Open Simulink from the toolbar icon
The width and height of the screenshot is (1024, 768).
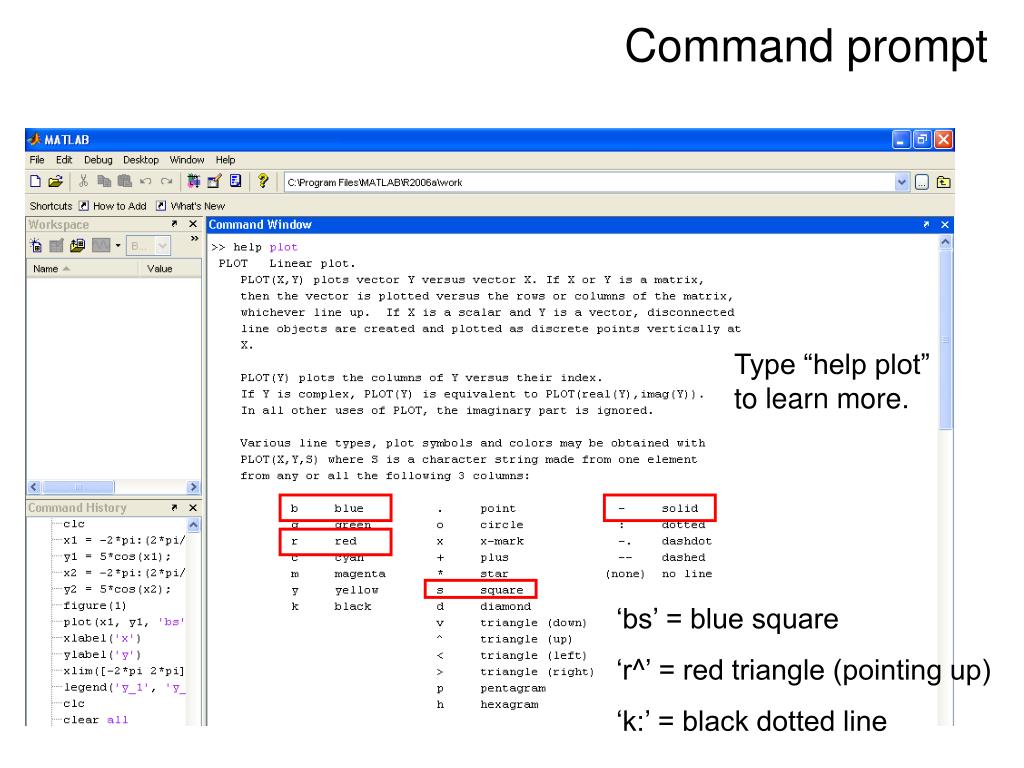(x=193, y=182)
